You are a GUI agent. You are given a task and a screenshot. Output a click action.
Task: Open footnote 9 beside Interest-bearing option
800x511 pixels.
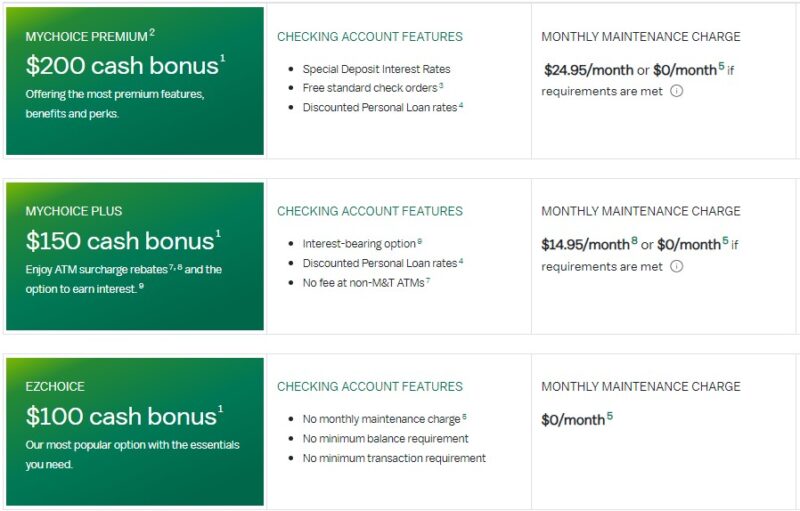(420, 241)
